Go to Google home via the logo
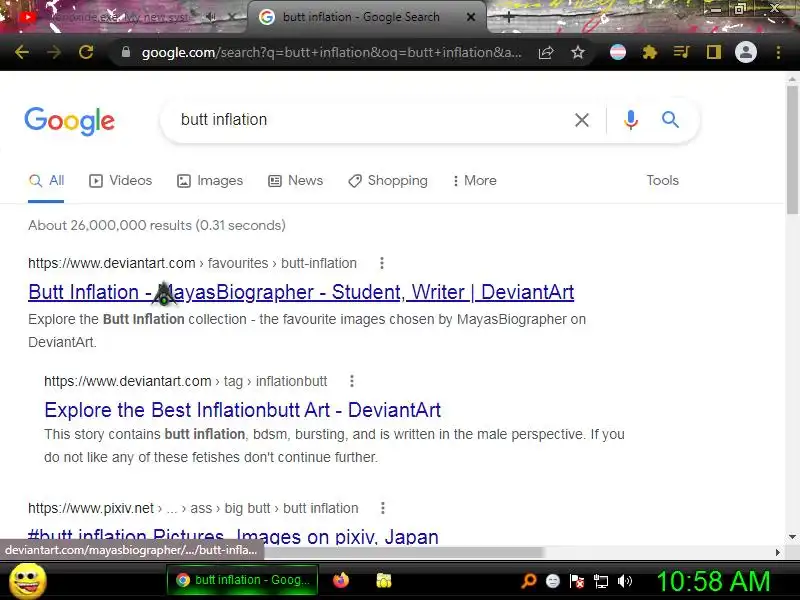800x600 pixels. [69, 121]
